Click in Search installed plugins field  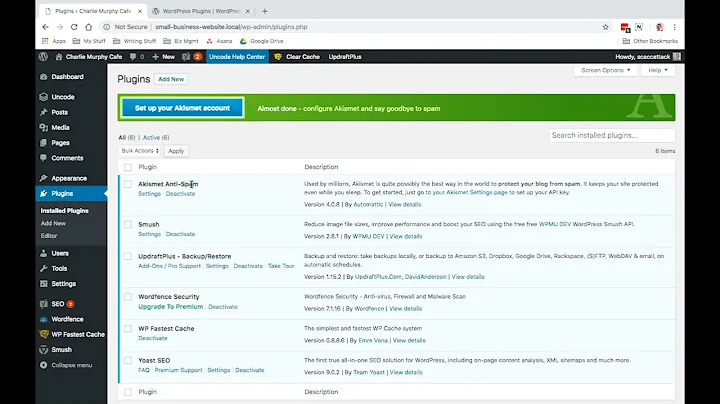[x=612, y=135]
